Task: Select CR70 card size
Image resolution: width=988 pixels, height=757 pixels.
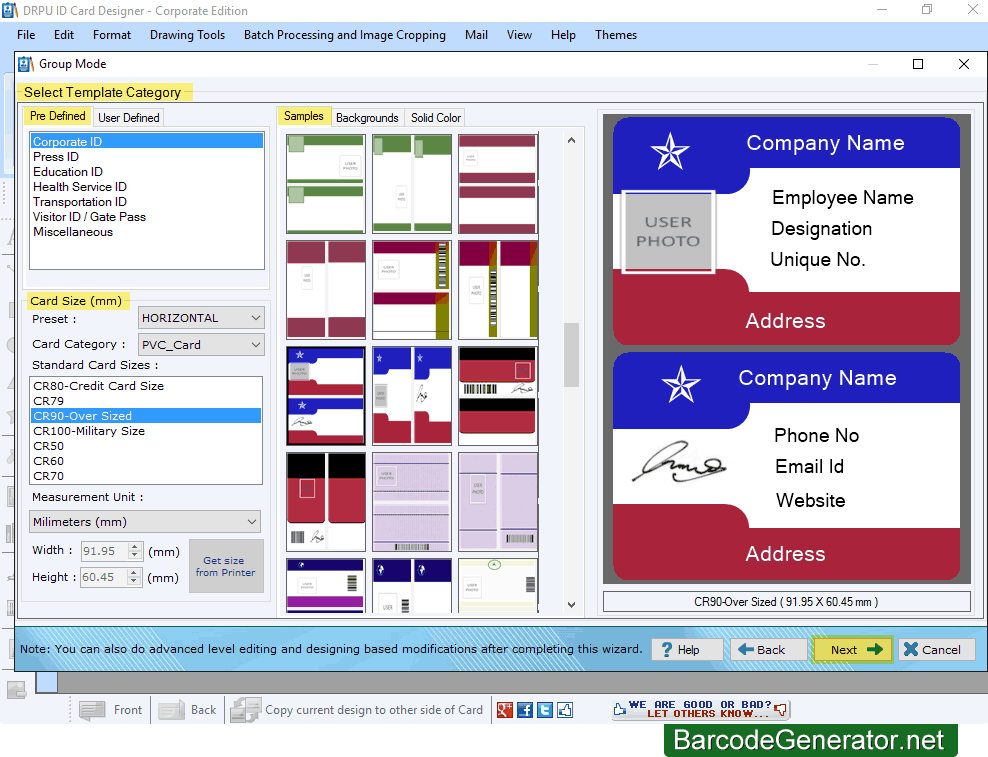Action: (146, 476)
